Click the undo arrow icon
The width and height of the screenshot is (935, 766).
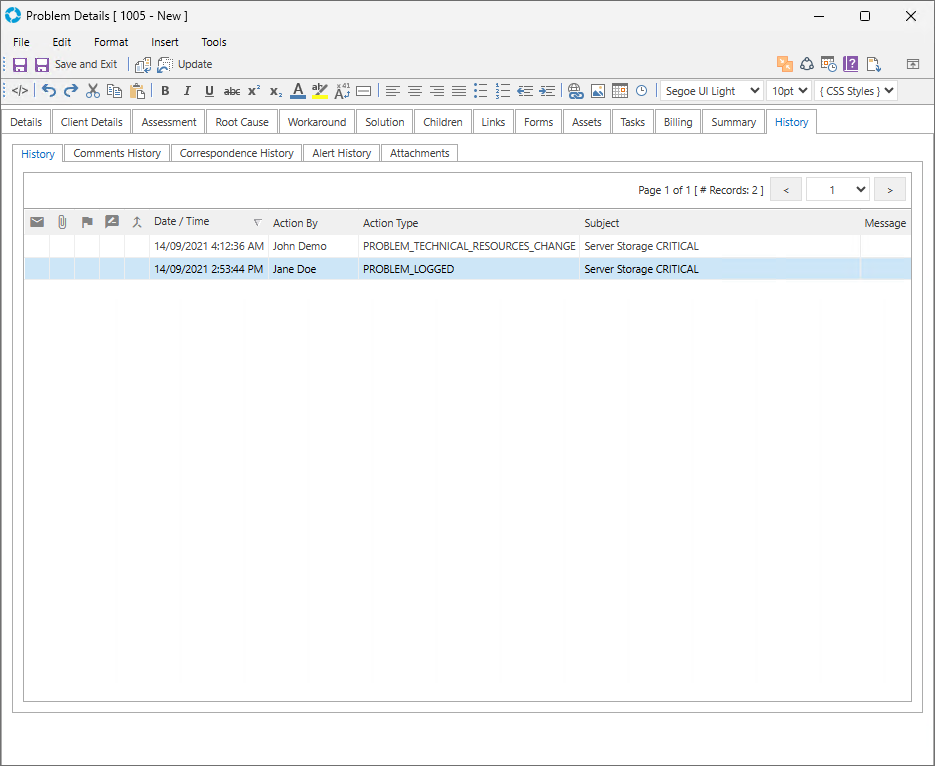pyautogui.click(x=49, y=91)
